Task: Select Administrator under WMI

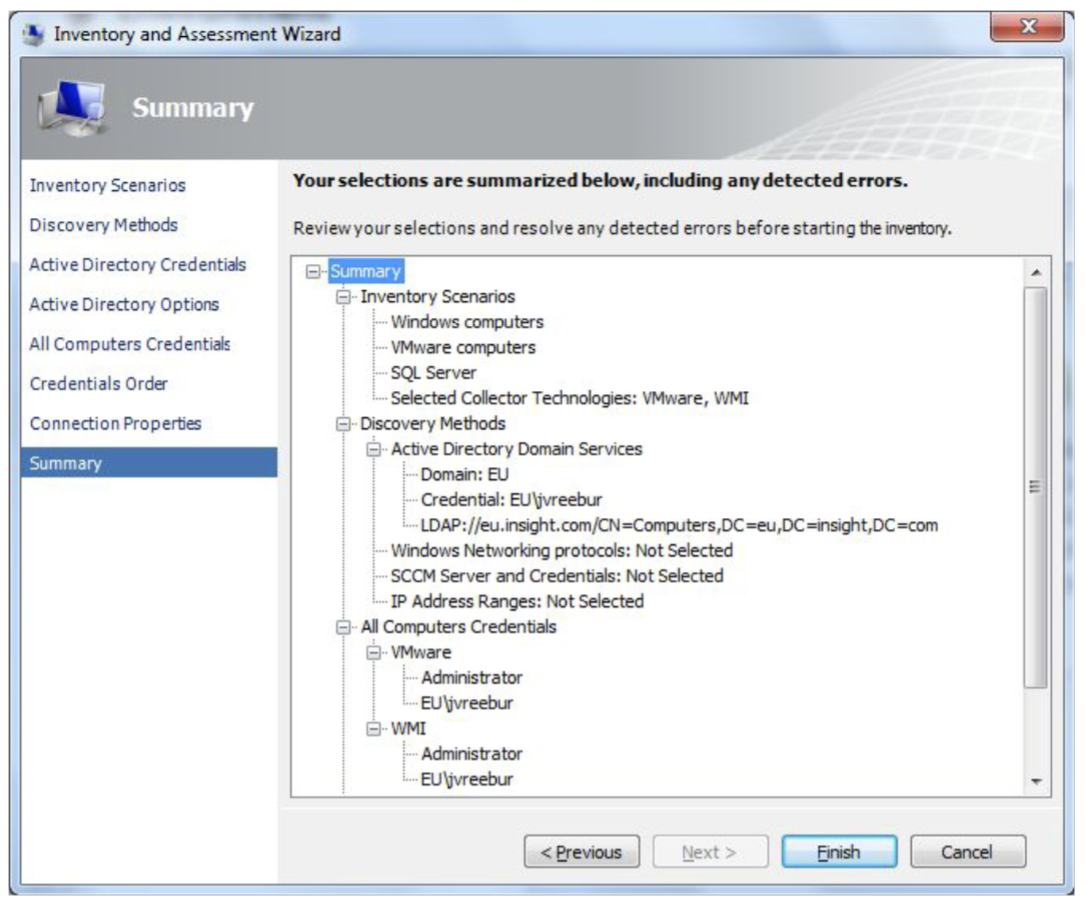Action: (x=472, y=754)
